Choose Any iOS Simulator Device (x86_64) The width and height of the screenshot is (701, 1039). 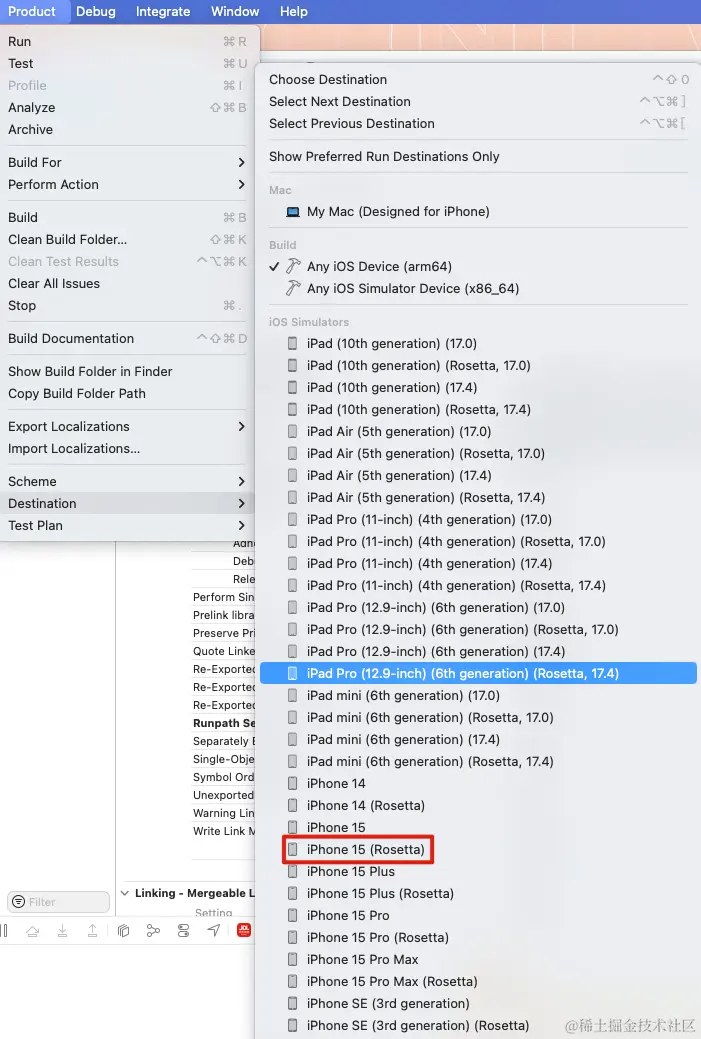pyautogui.click(x=413, y=289)
